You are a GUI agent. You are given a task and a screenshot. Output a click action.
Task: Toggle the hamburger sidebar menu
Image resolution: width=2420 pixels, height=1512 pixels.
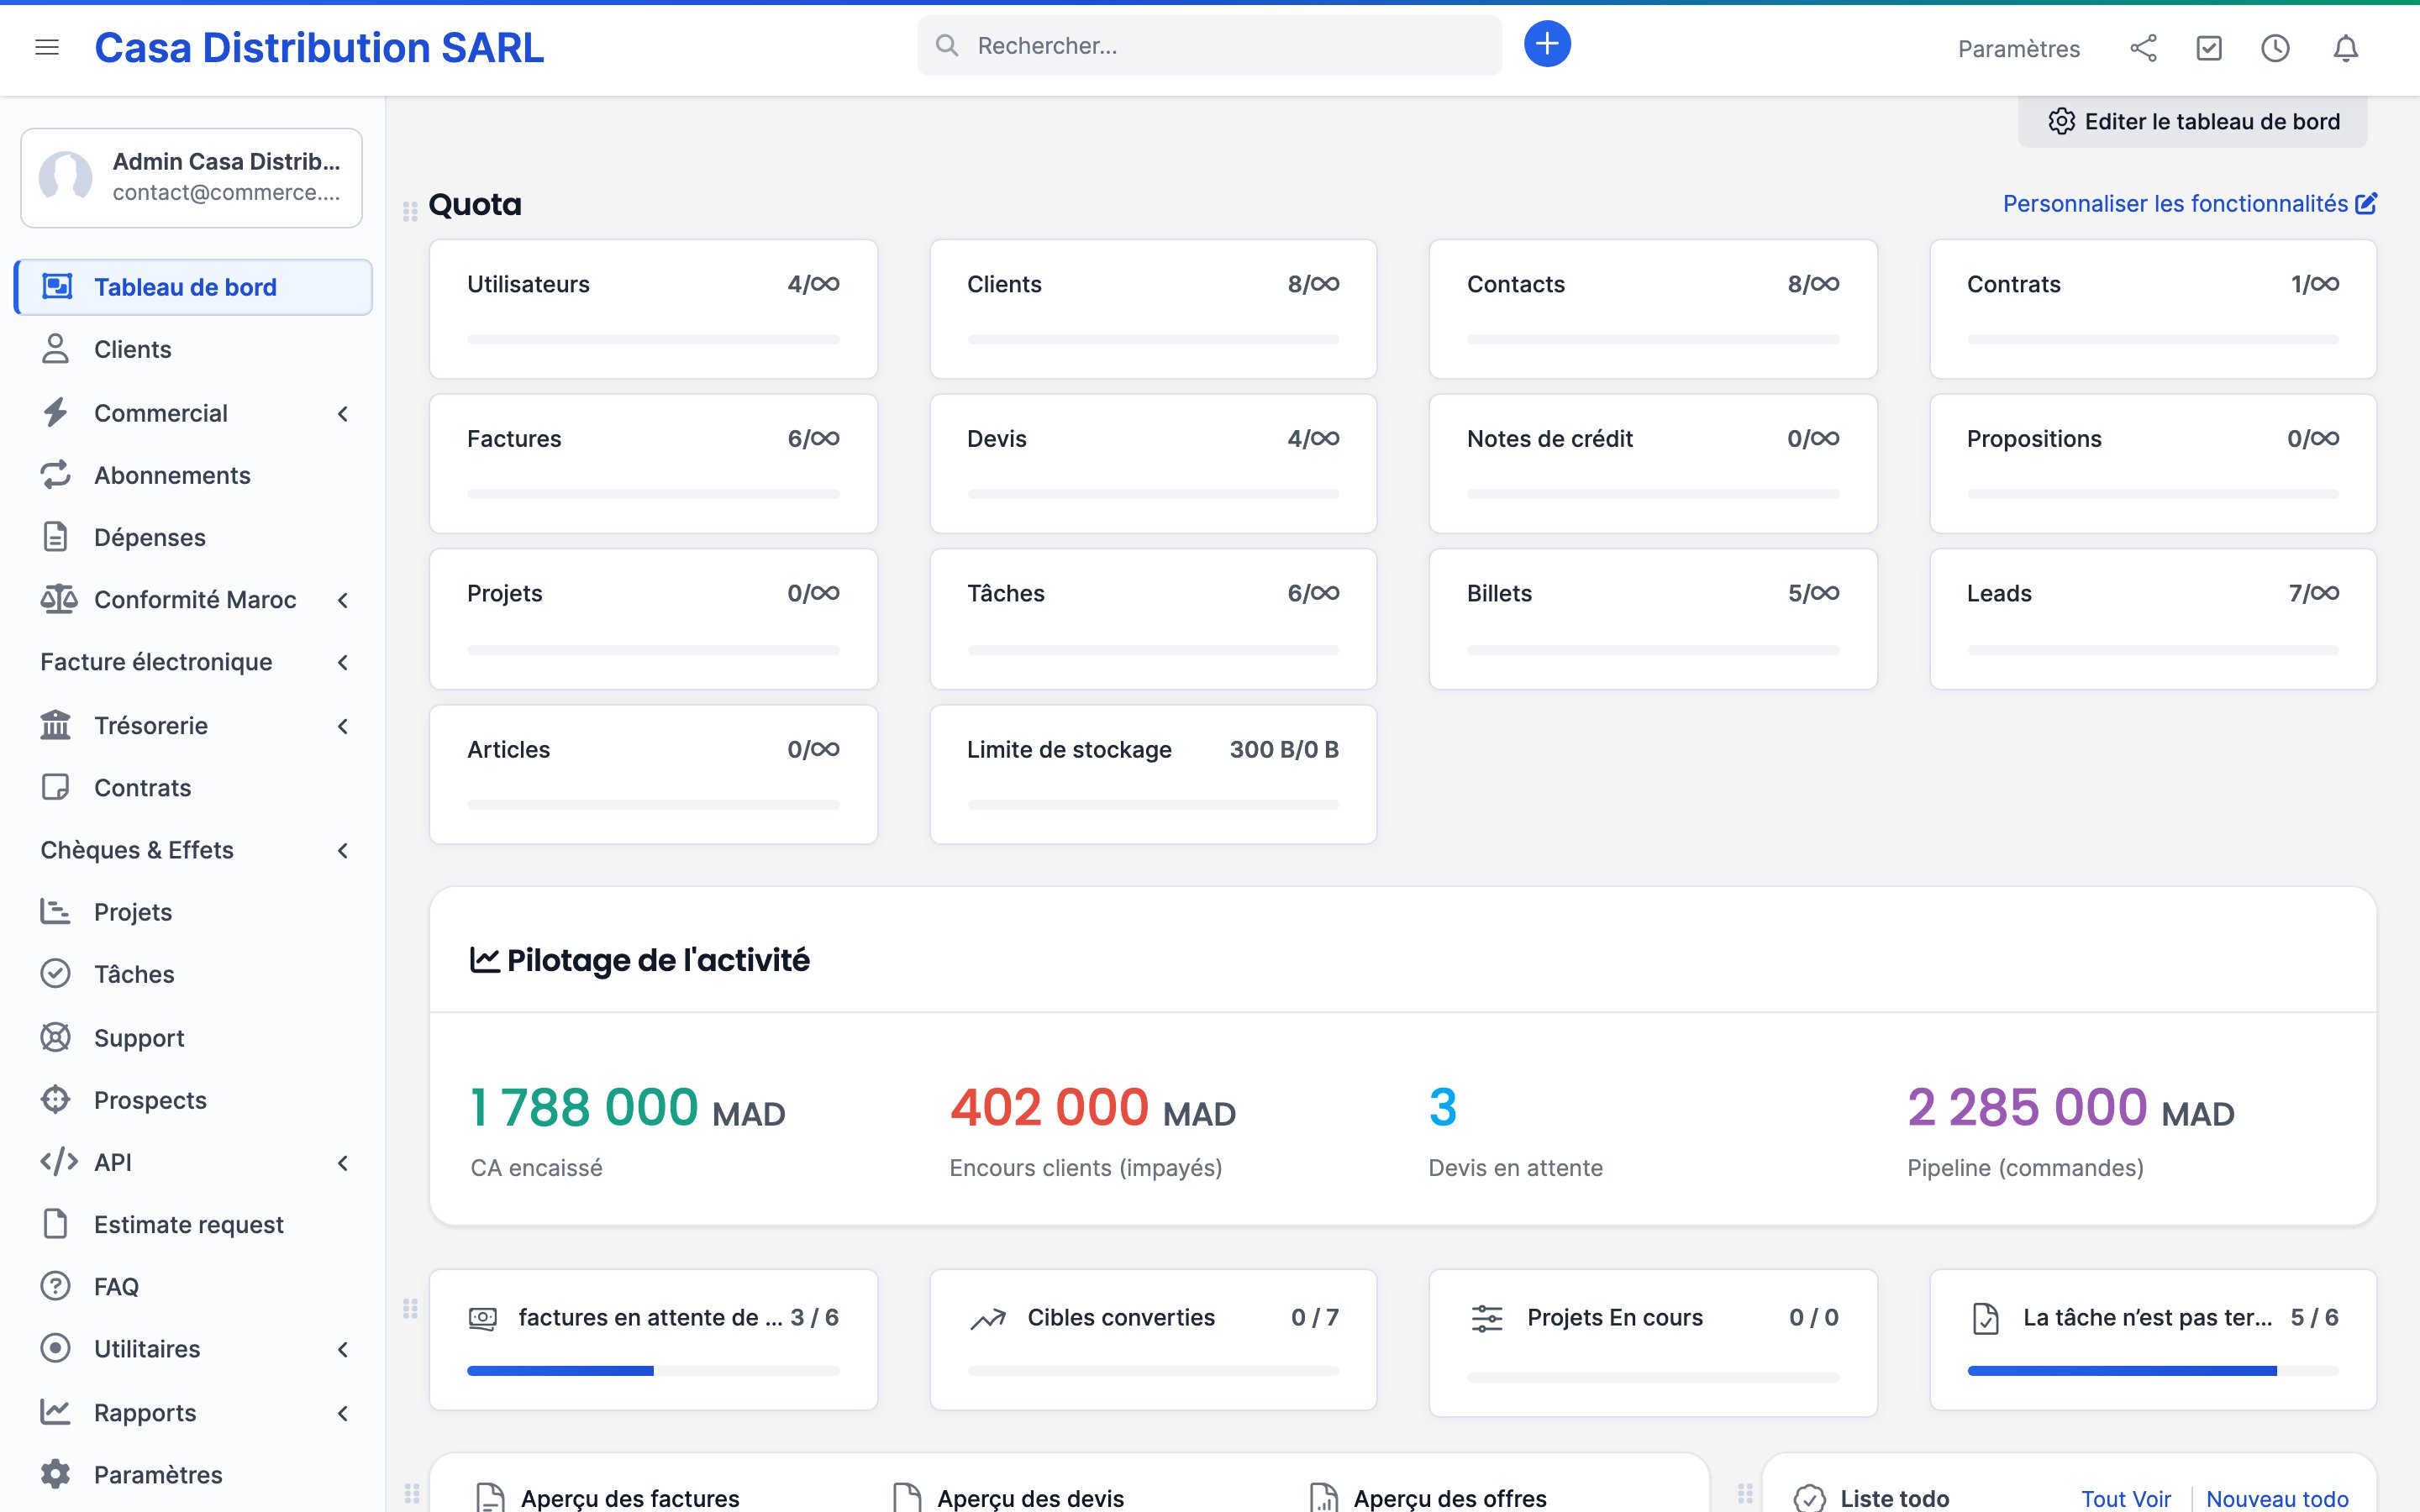tap(47, 47)
